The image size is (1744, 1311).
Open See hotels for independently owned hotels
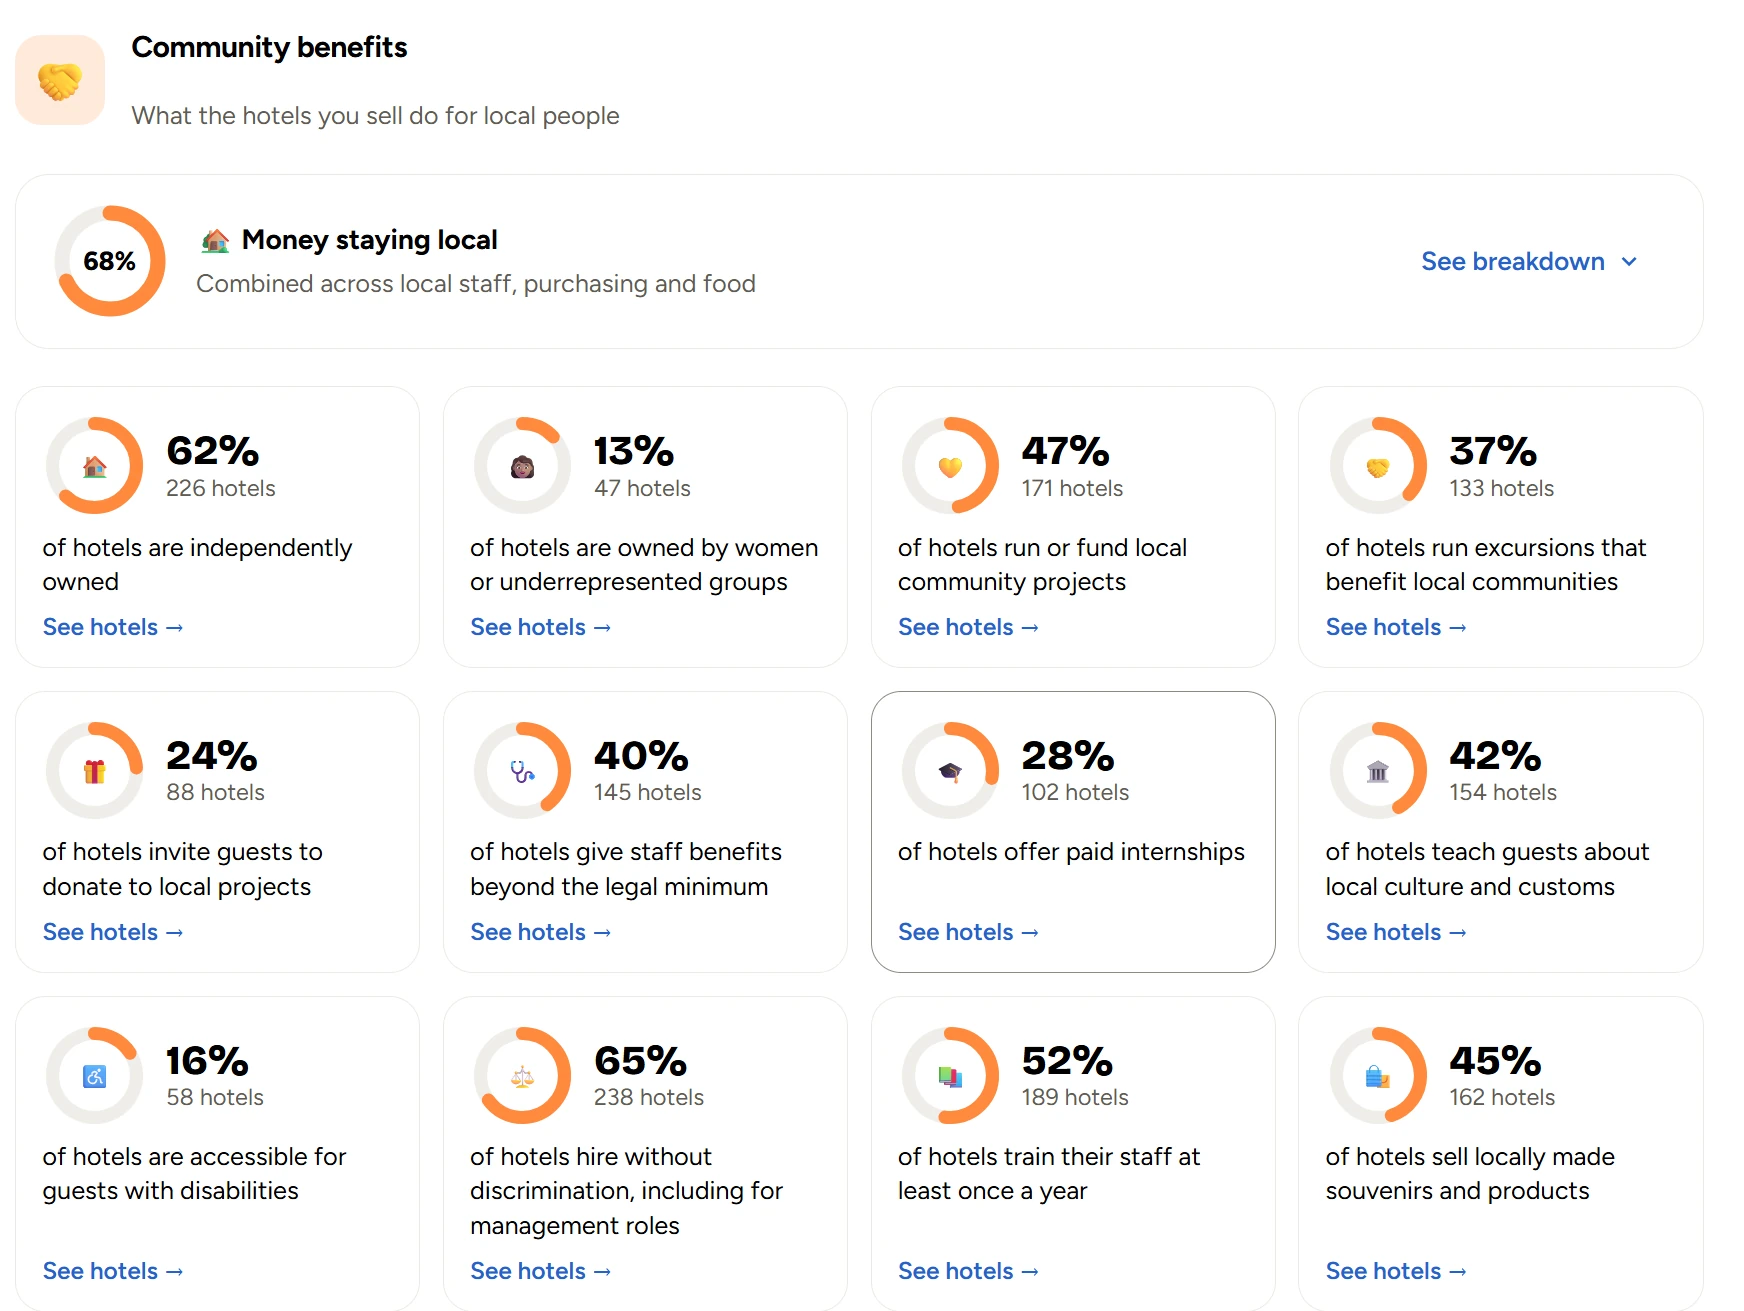click(x=113, y=627)
